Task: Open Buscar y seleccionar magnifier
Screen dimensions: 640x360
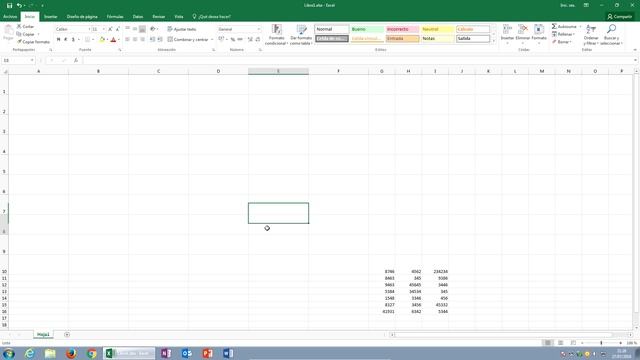Action: [611, 35]
